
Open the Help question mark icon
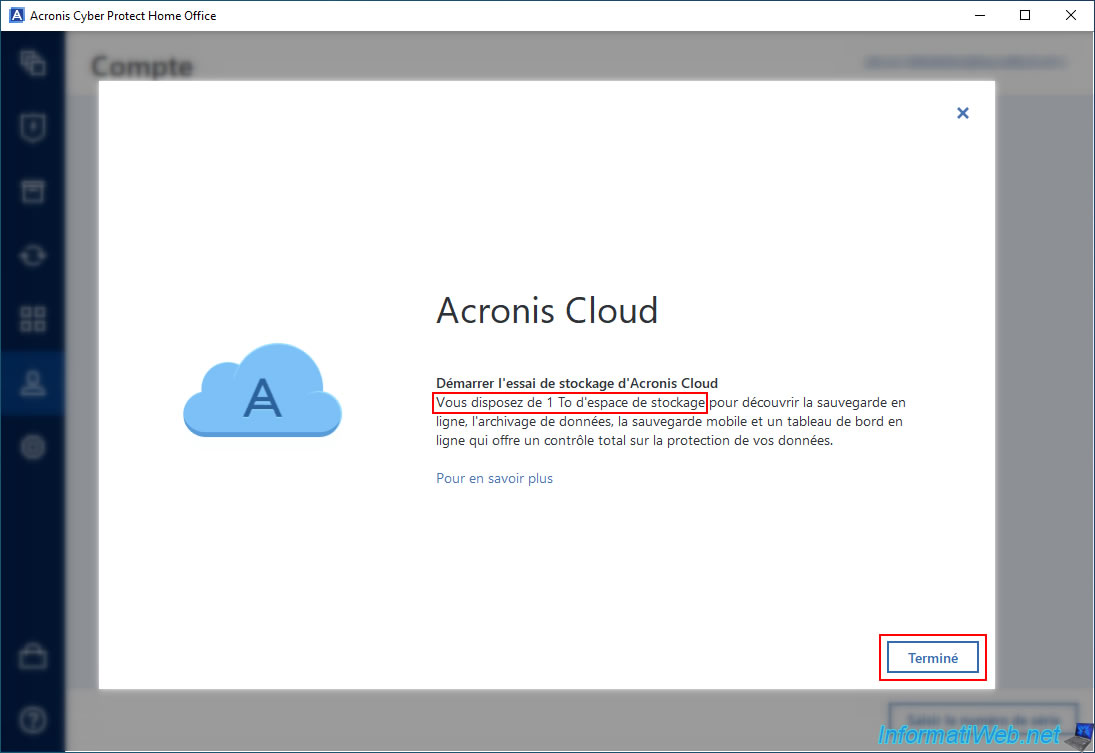[33, 719]
